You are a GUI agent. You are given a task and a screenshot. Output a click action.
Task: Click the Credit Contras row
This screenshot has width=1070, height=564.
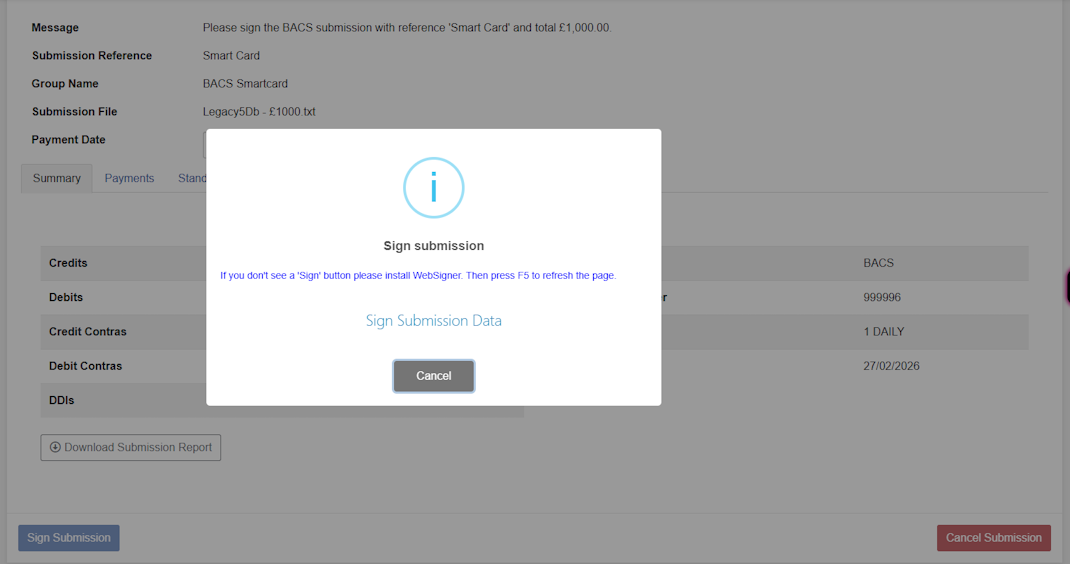click(x=88, y=331)
